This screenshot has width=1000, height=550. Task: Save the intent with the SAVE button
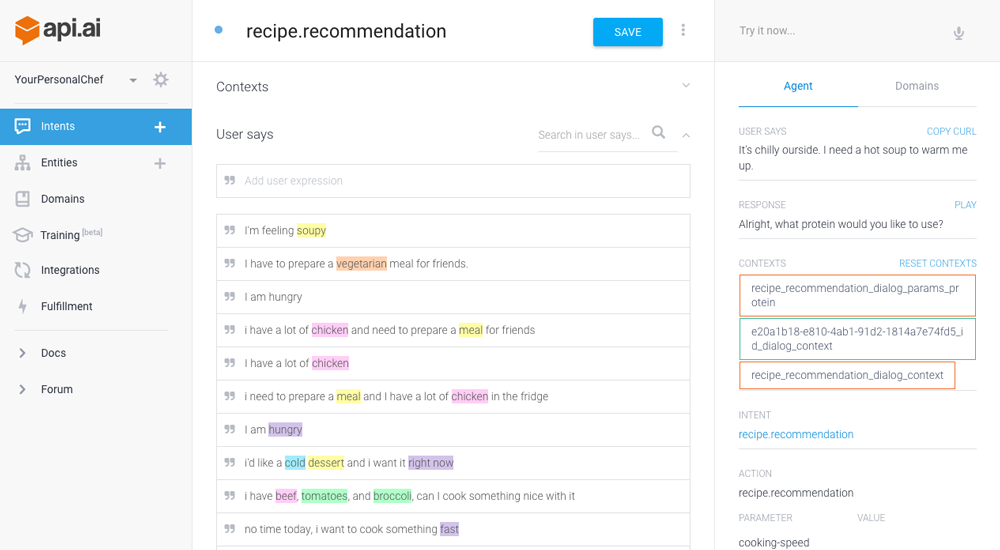pos(628,32)
